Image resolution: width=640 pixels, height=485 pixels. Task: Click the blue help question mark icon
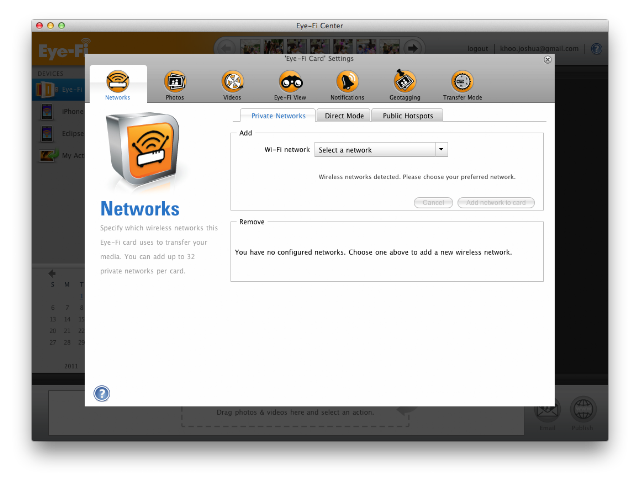[102, 394]
